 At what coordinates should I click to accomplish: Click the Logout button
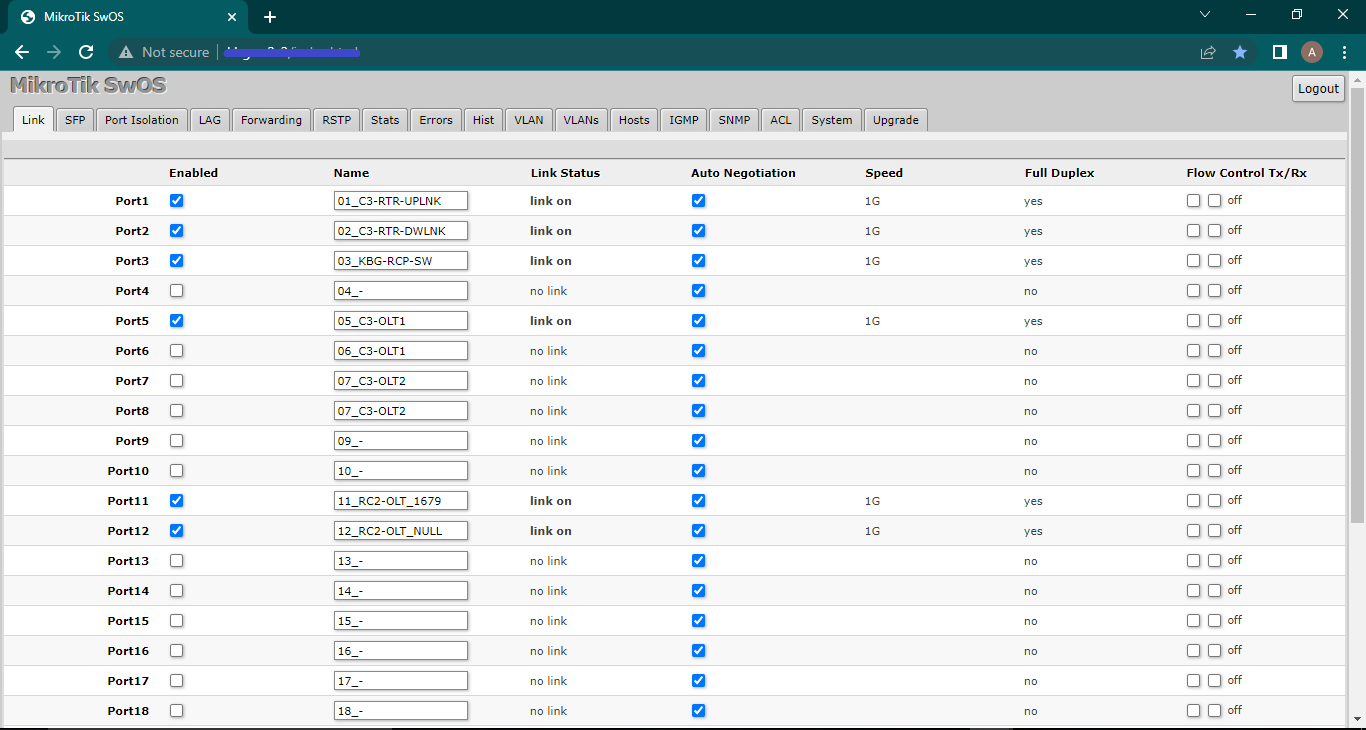(1318, 88)
